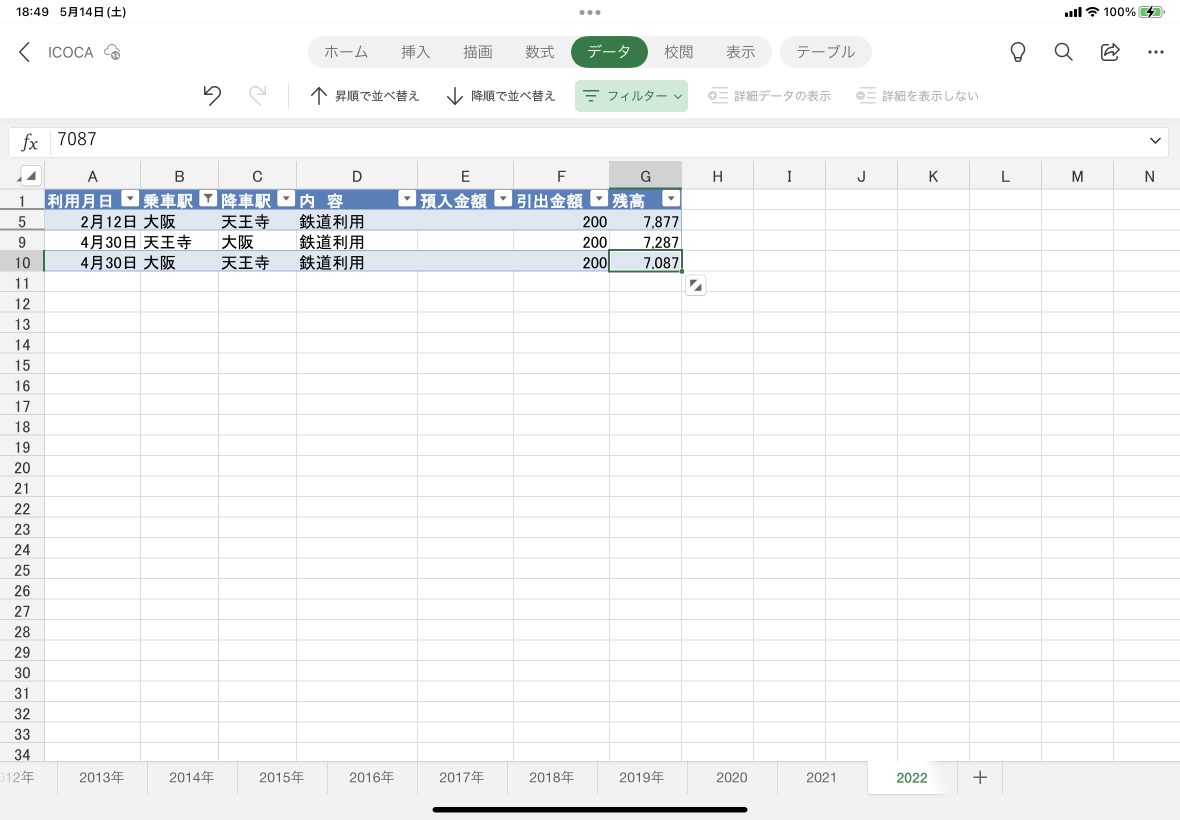Switch to ホーム ribbon tab

(346, 52)
